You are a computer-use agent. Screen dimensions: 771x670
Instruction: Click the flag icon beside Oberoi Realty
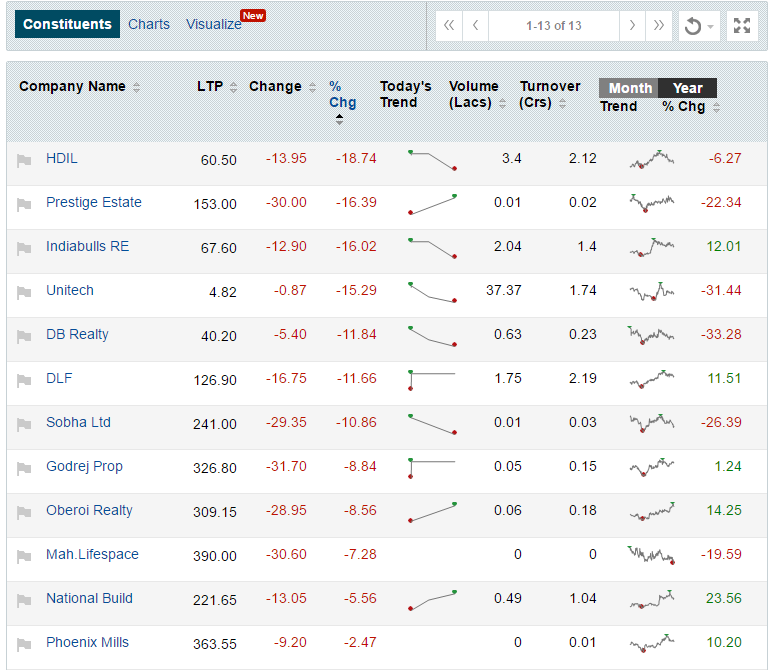24,512
